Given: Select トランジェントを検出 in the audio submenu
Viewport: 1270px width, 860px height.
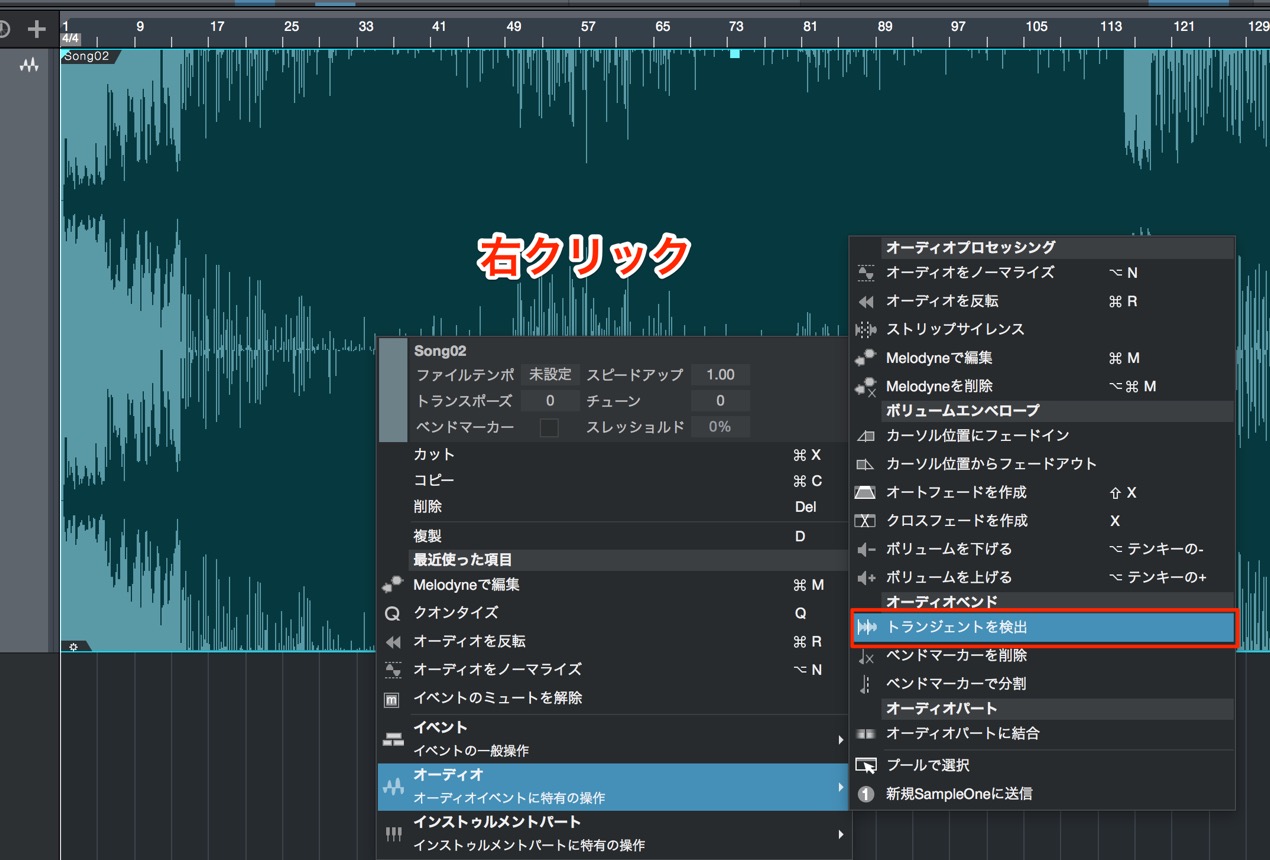Looking at the screenshot, I should click(1042, 627).
